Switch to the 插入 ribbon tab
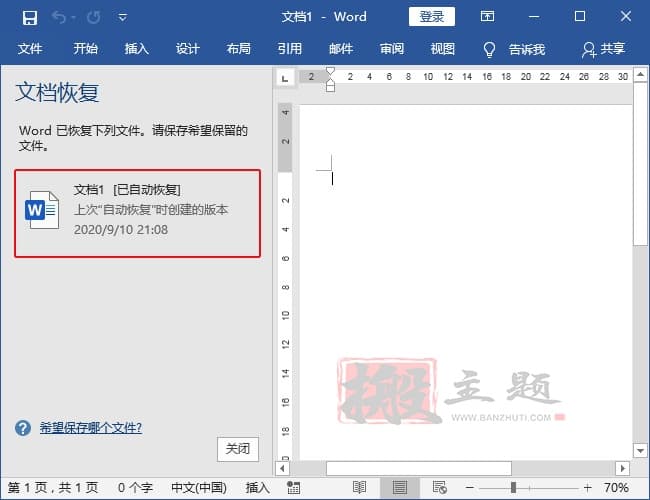This screenshot has height=500, width=650. (136, 49)
